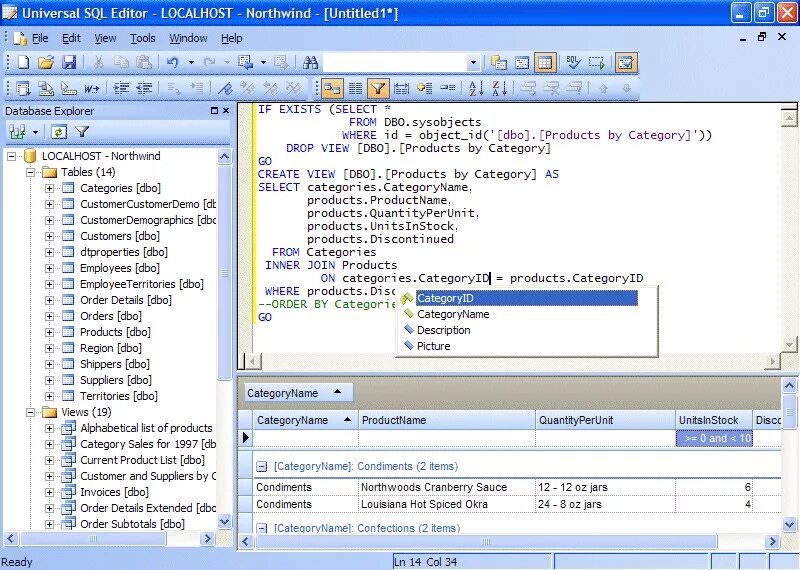The image size is (800, 570).
Task: Click the remove row minus icon
Action: (x=447, y=88)
